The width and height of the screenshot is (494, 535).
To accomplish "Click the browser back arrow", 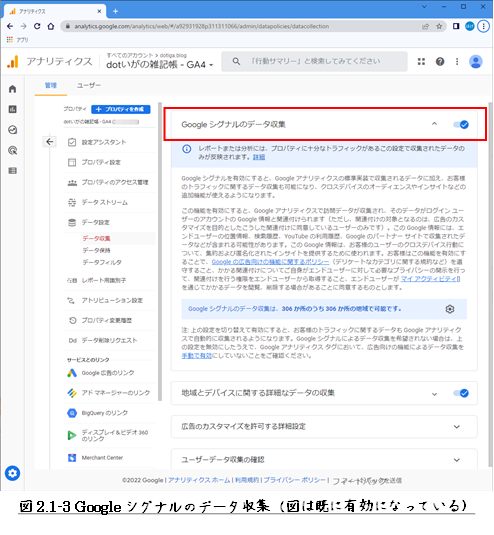I will [x=10, y=26].
